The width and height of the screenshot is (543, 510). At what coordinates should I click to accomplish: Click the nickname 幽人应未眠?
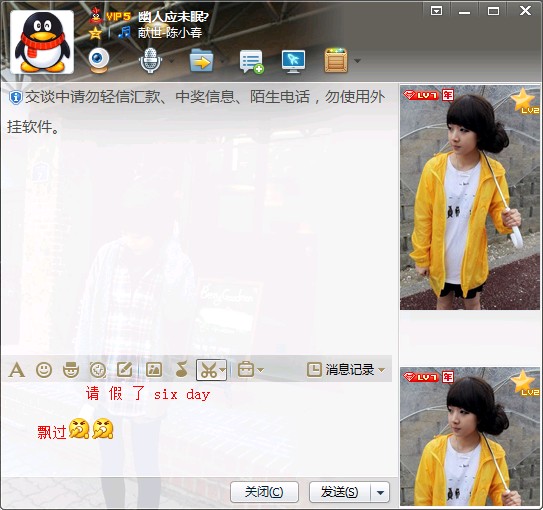[173, 16]
